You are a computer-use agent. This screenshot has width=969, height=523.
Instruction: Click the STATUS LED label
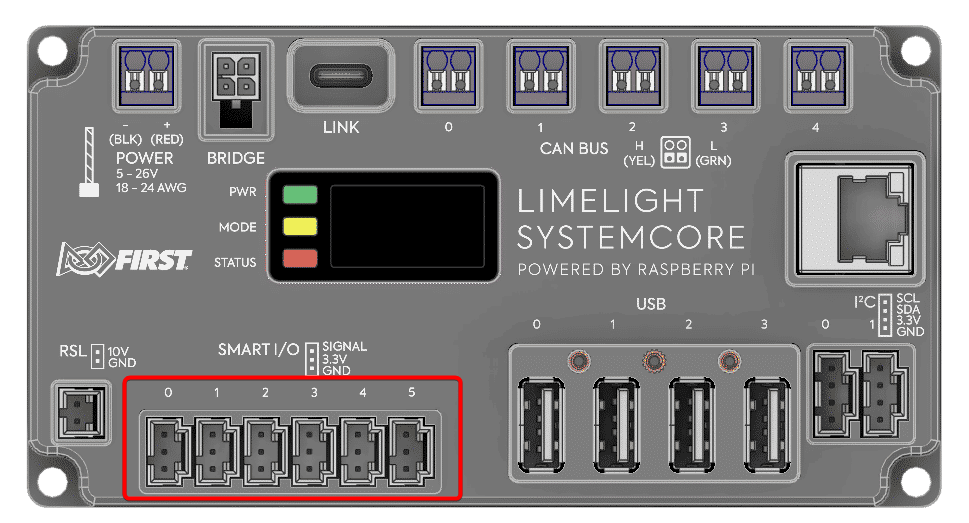click(235, 263)
